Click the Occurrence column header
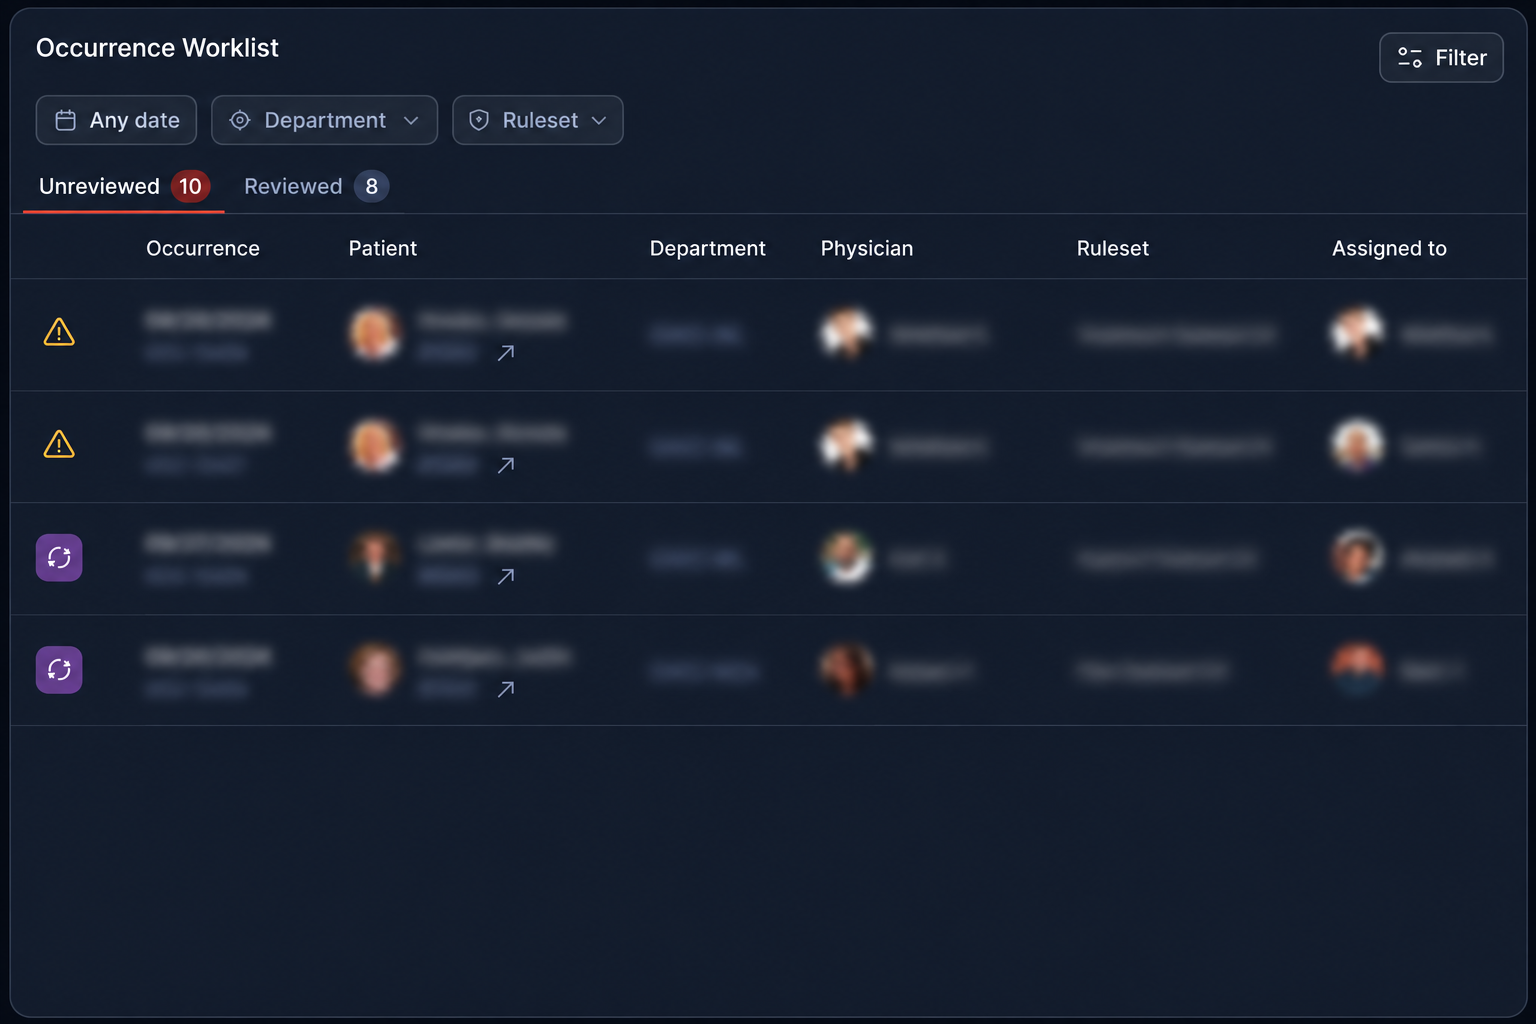Screen dimensions: 1536x1024 [203, 248]
